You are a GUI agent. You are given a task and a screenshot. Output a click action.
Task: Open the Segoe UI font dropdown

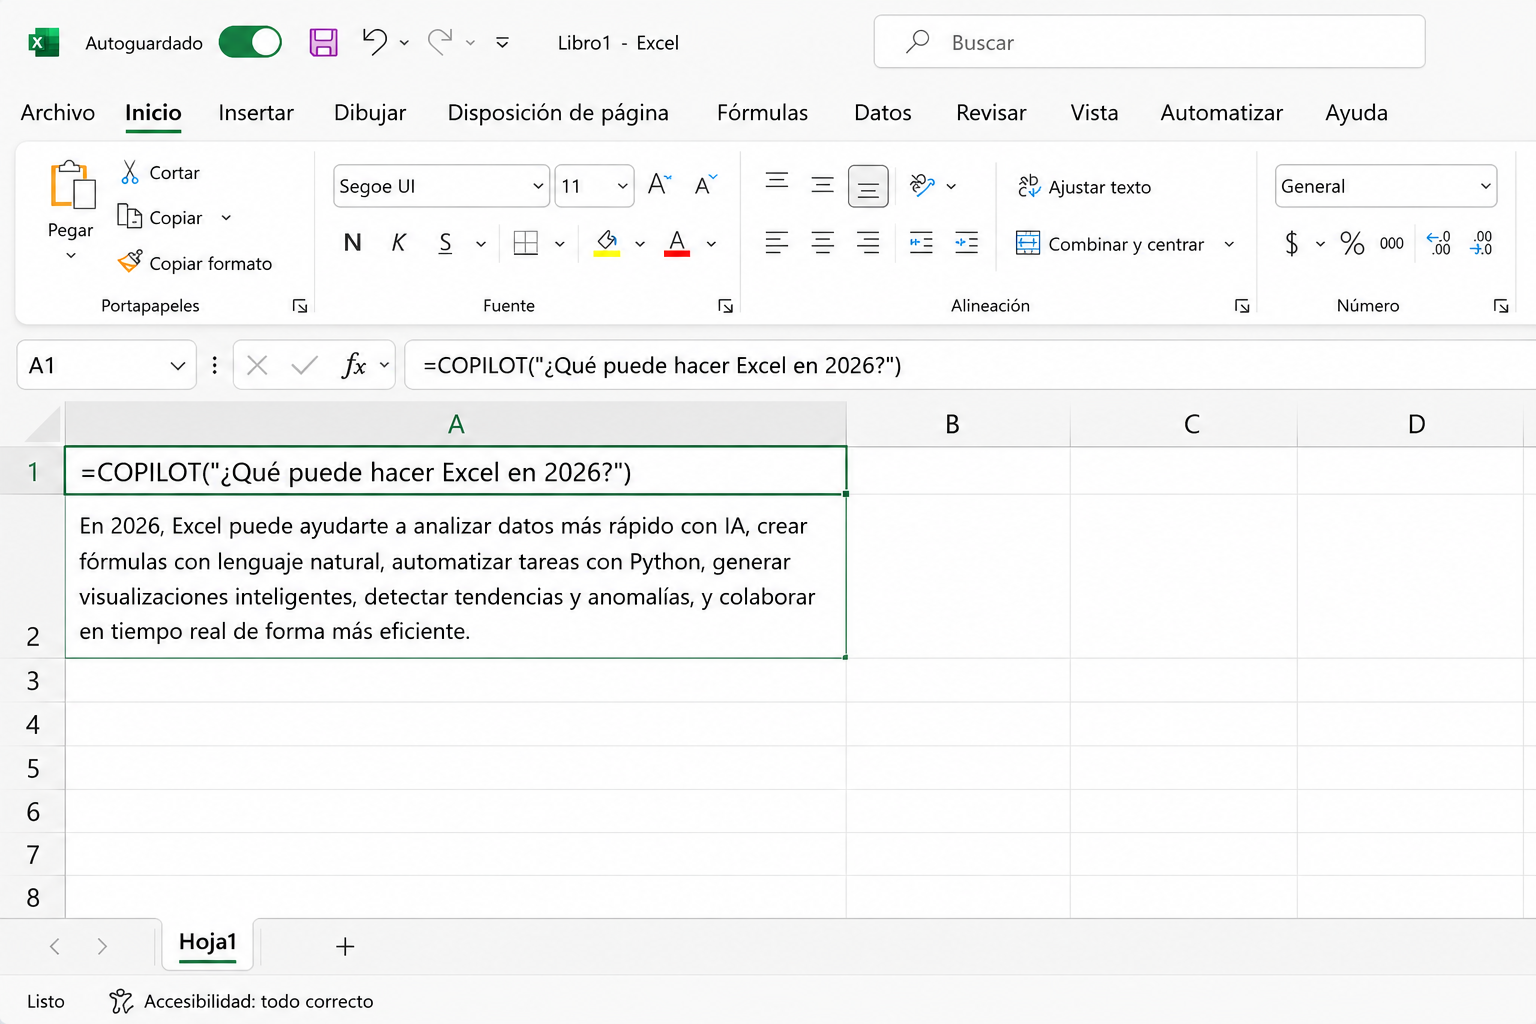coord(538,186)
